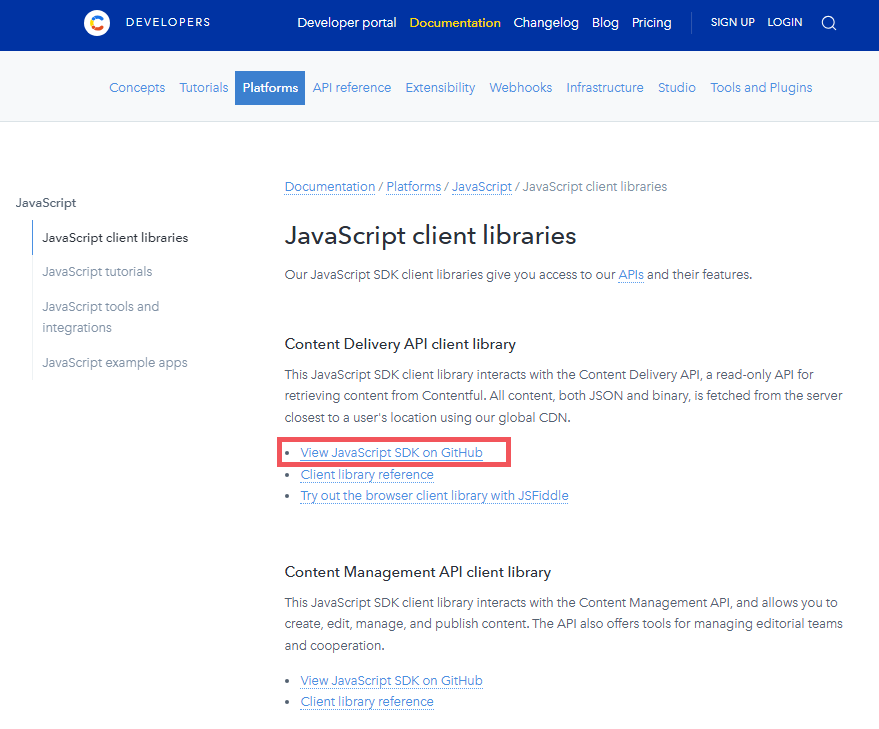Open the Infrastructure tab
879x729 pixels.
click(605, 87)
